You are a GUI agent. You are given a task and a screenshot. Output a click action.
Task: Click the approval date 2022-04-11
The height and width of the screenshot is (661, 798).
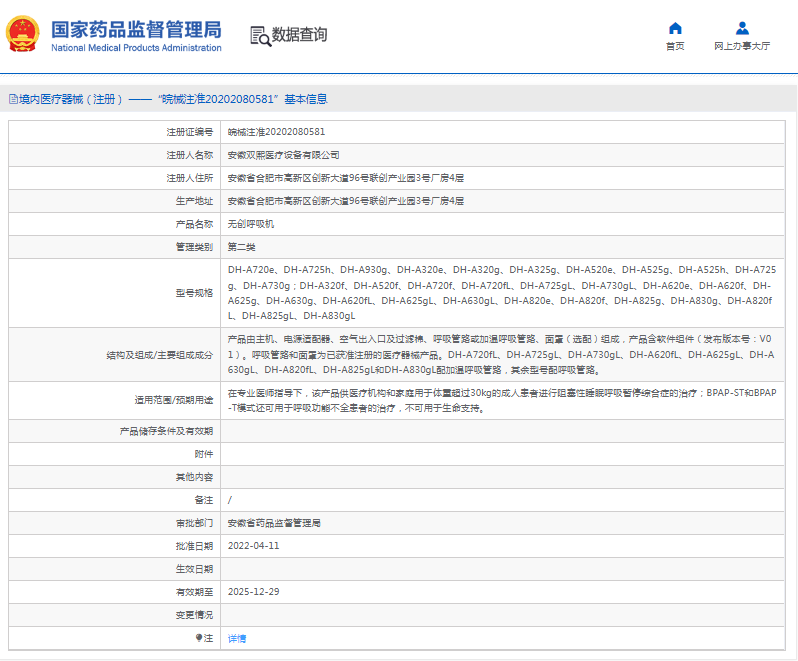(x=254, y=546)
